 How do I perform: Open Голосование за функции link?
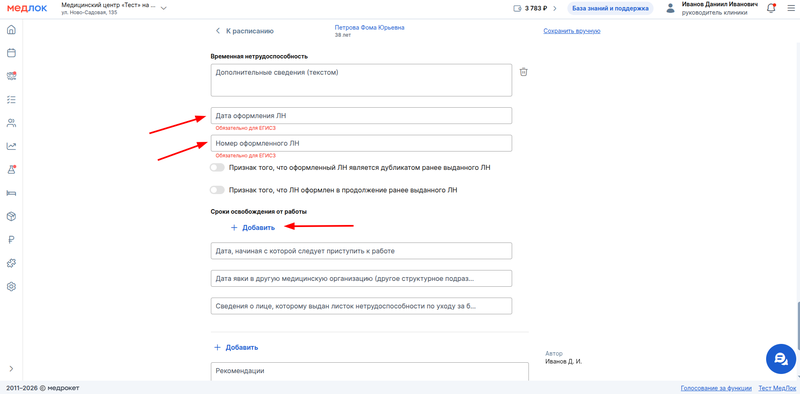716,387
